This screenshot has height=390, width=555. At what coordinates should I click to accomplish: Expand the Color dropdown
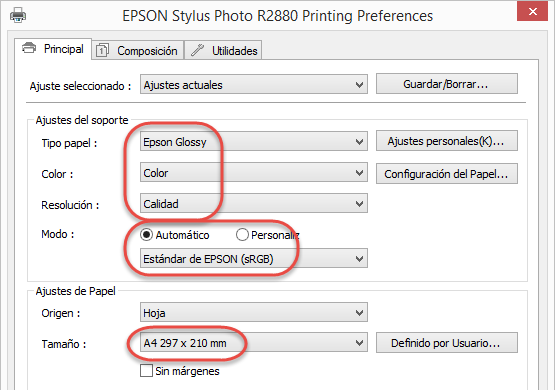[254, 172]
